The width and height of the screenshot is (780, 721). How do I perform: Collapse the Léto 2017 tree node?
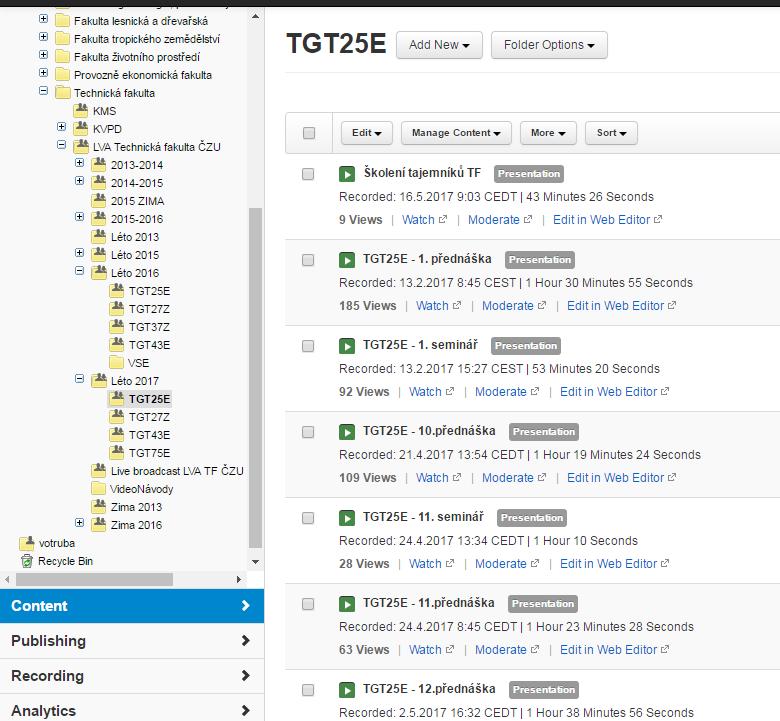coord(79,379)
